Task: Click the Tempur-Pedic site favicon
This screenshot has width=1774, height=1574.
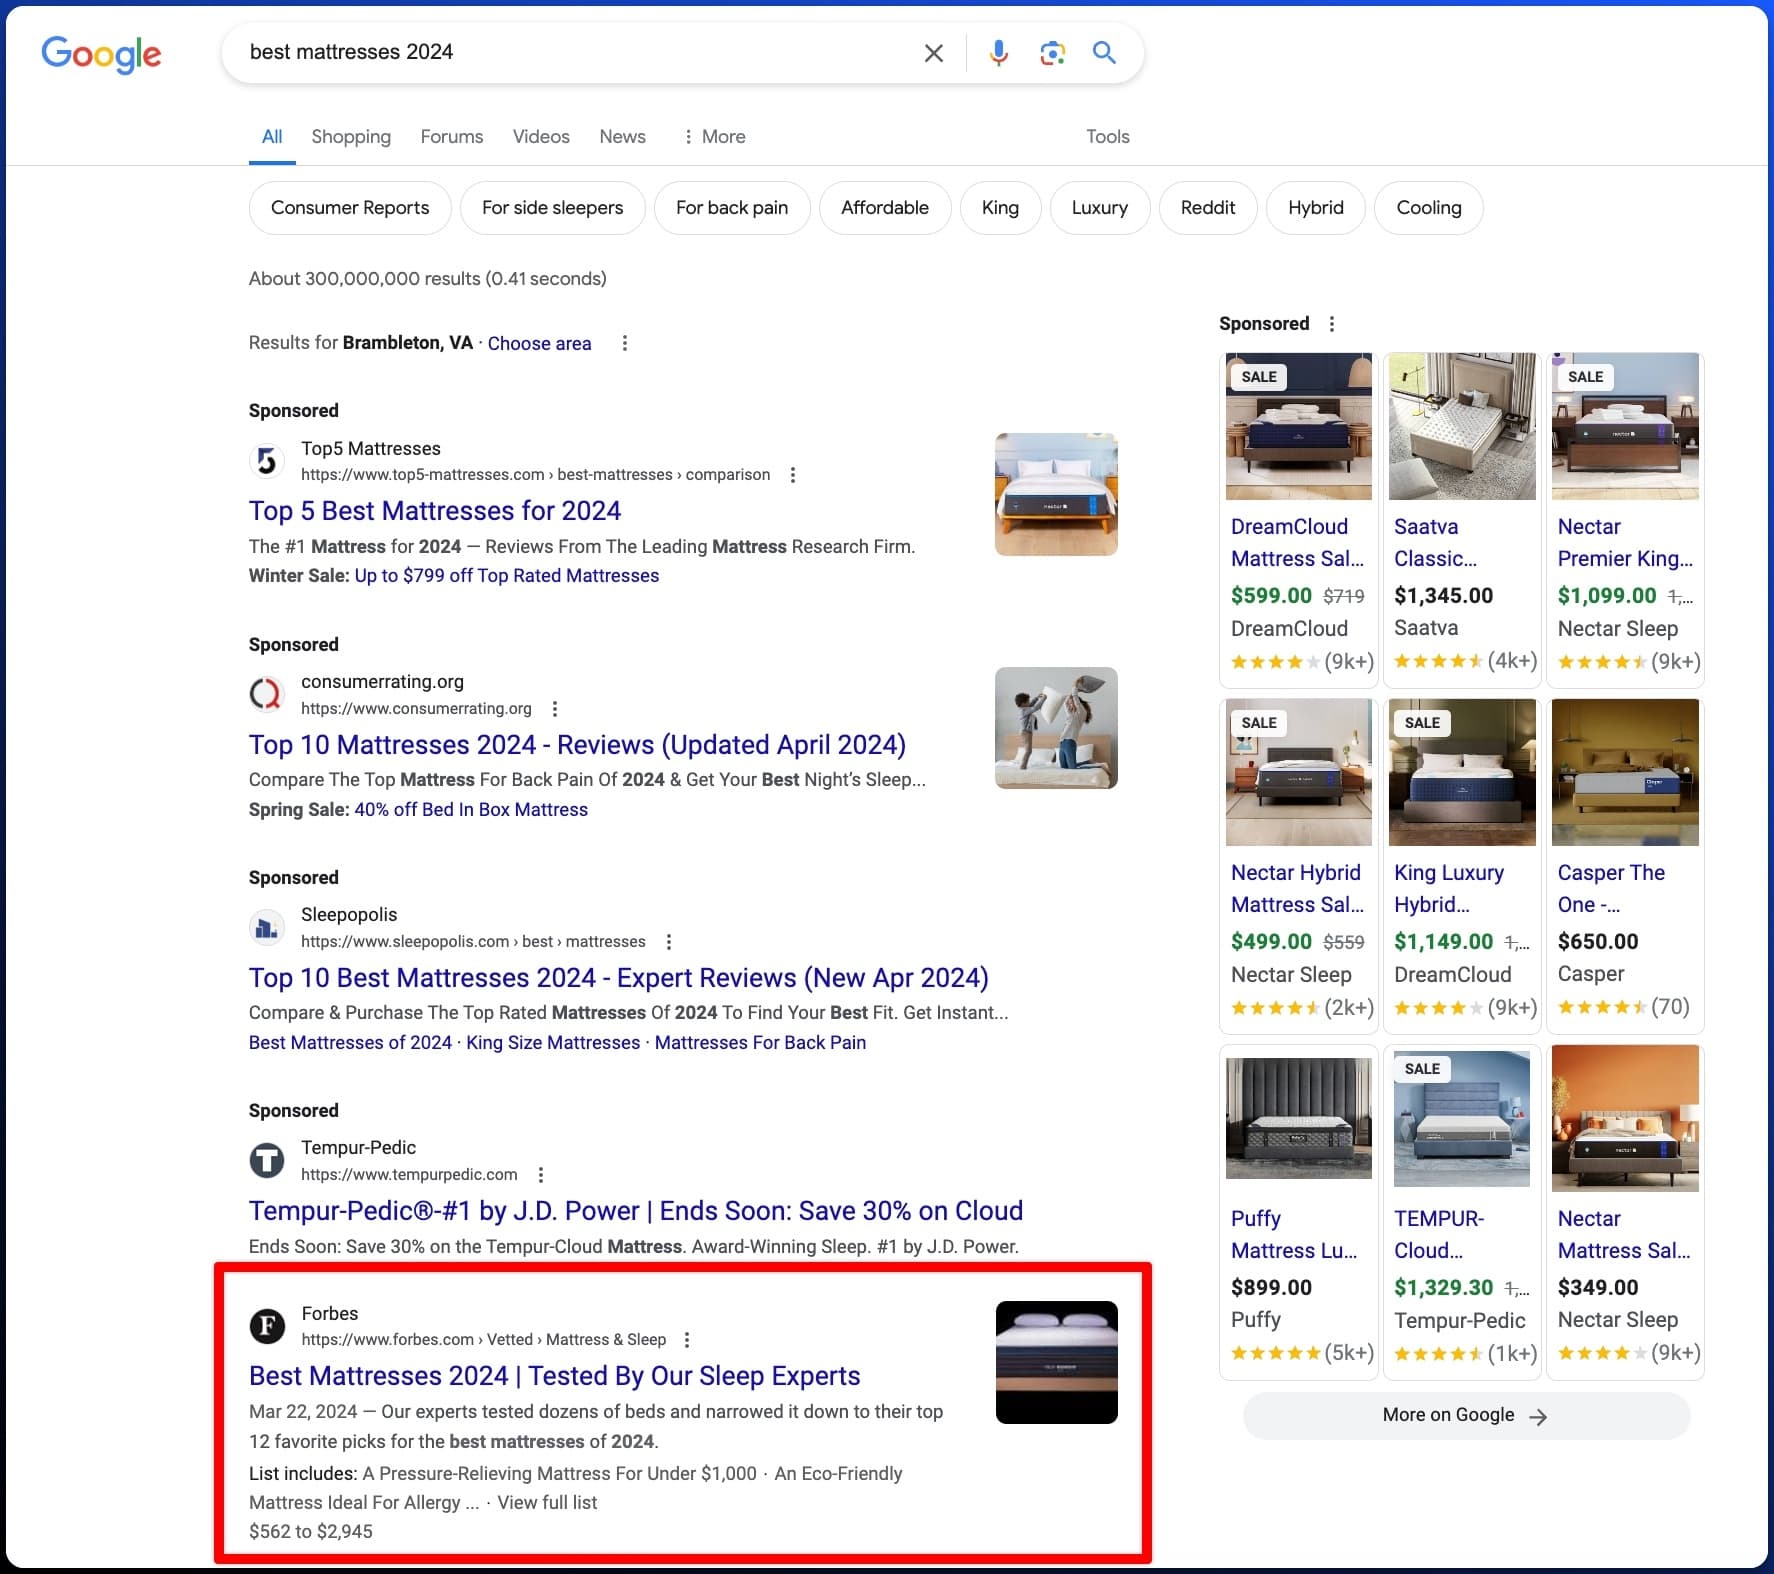Action: point(266,1160)
